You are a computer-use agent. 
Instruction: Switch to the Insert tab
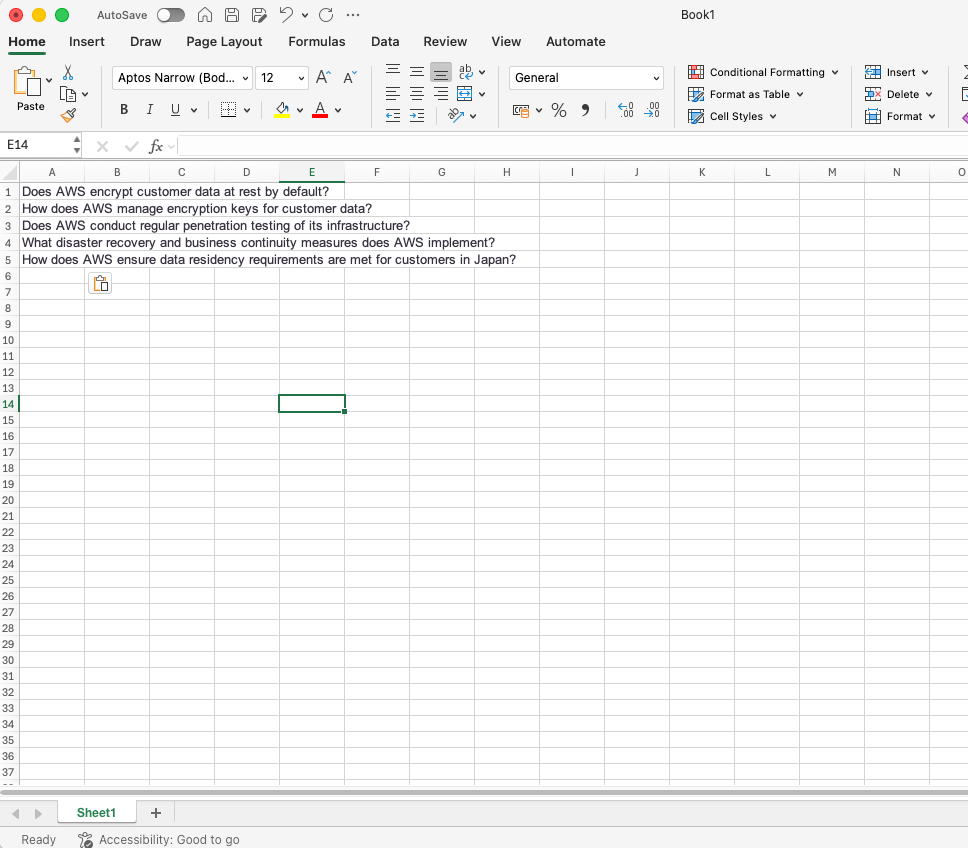pos(86,41)
